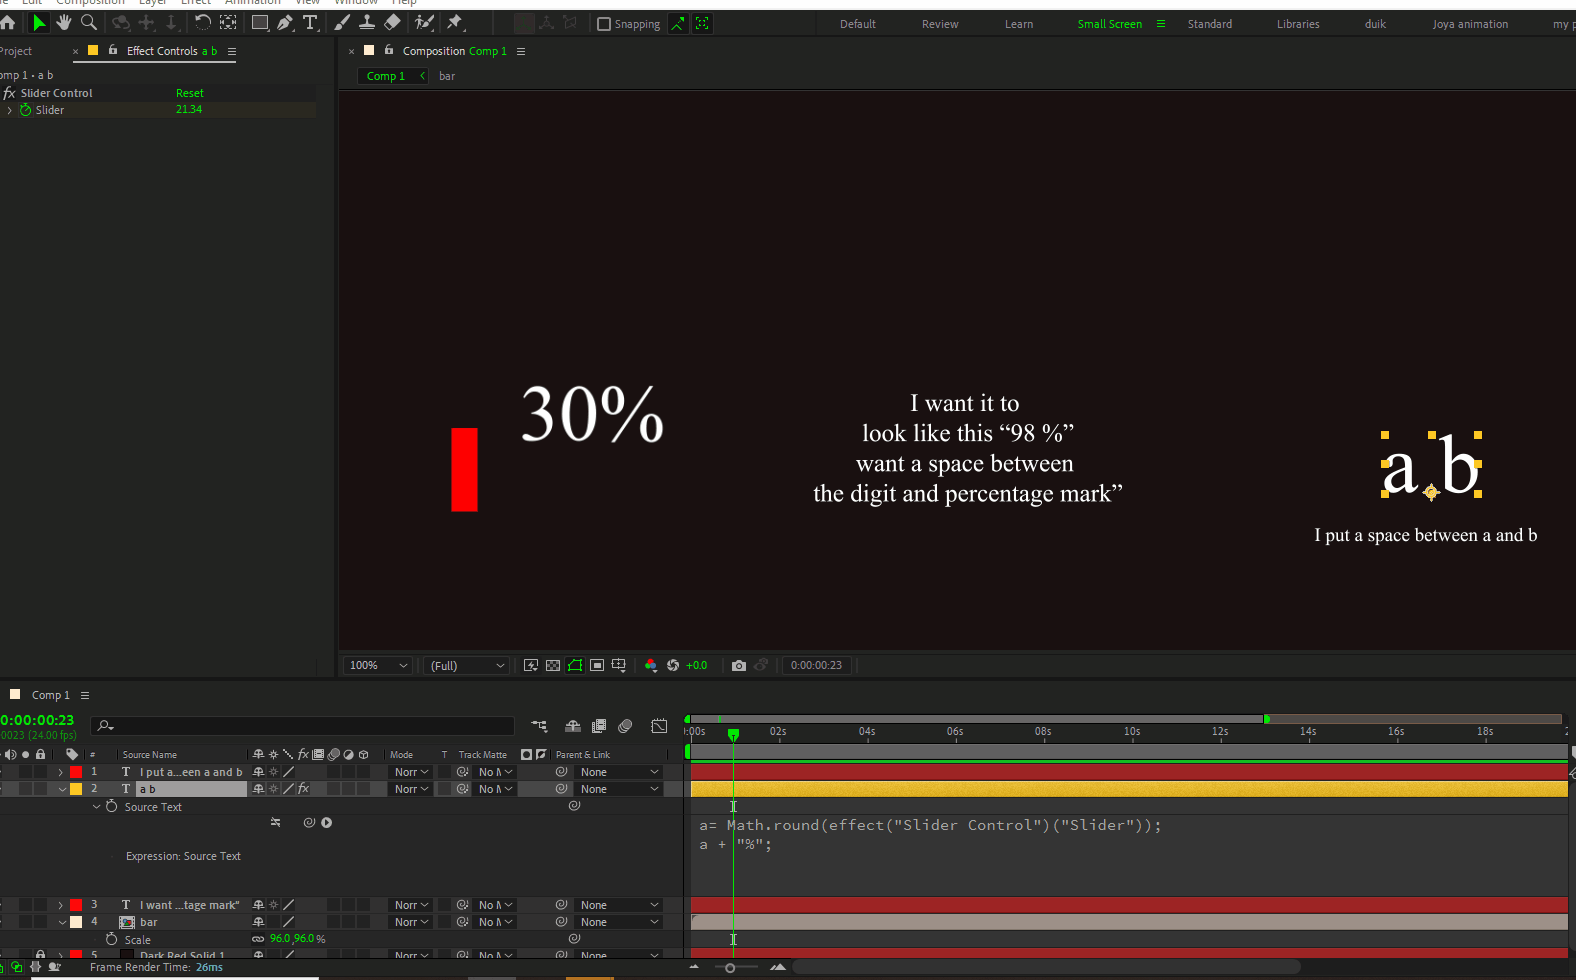
Task: Toggle the expression enable switch icon
Action: (276, 823)
